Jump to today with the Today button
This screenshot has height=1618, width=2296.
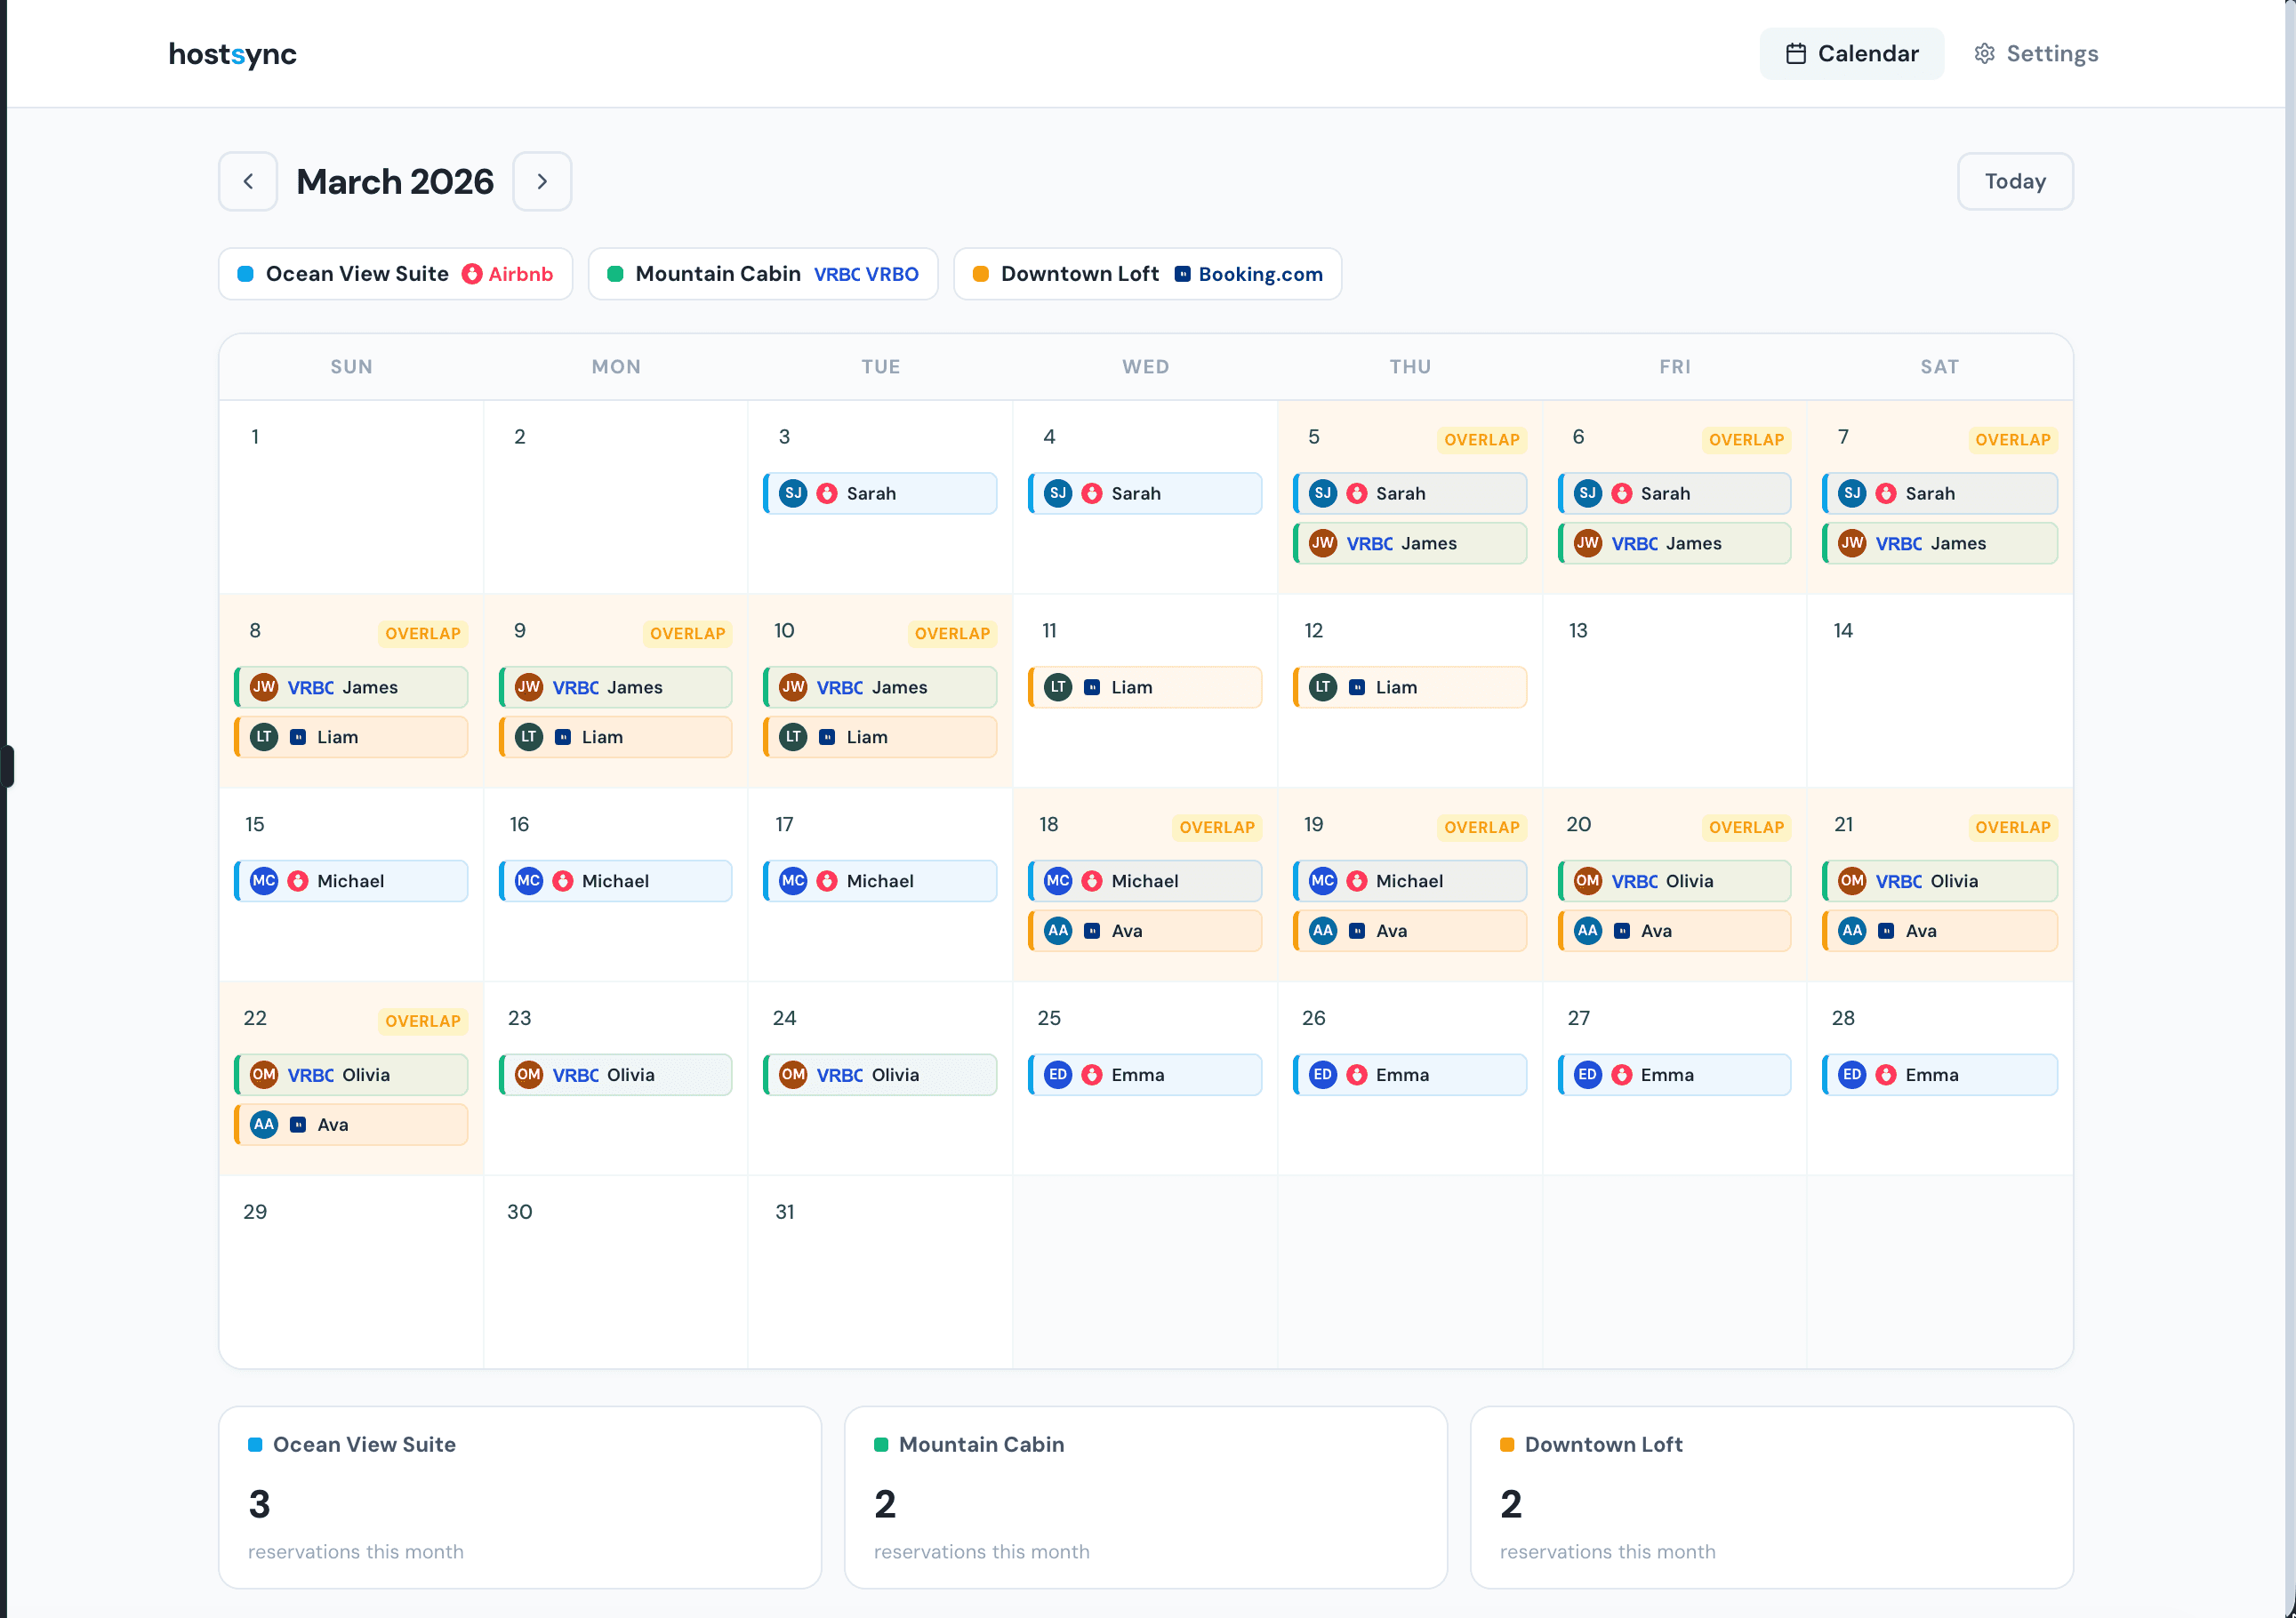[2014, 181]
